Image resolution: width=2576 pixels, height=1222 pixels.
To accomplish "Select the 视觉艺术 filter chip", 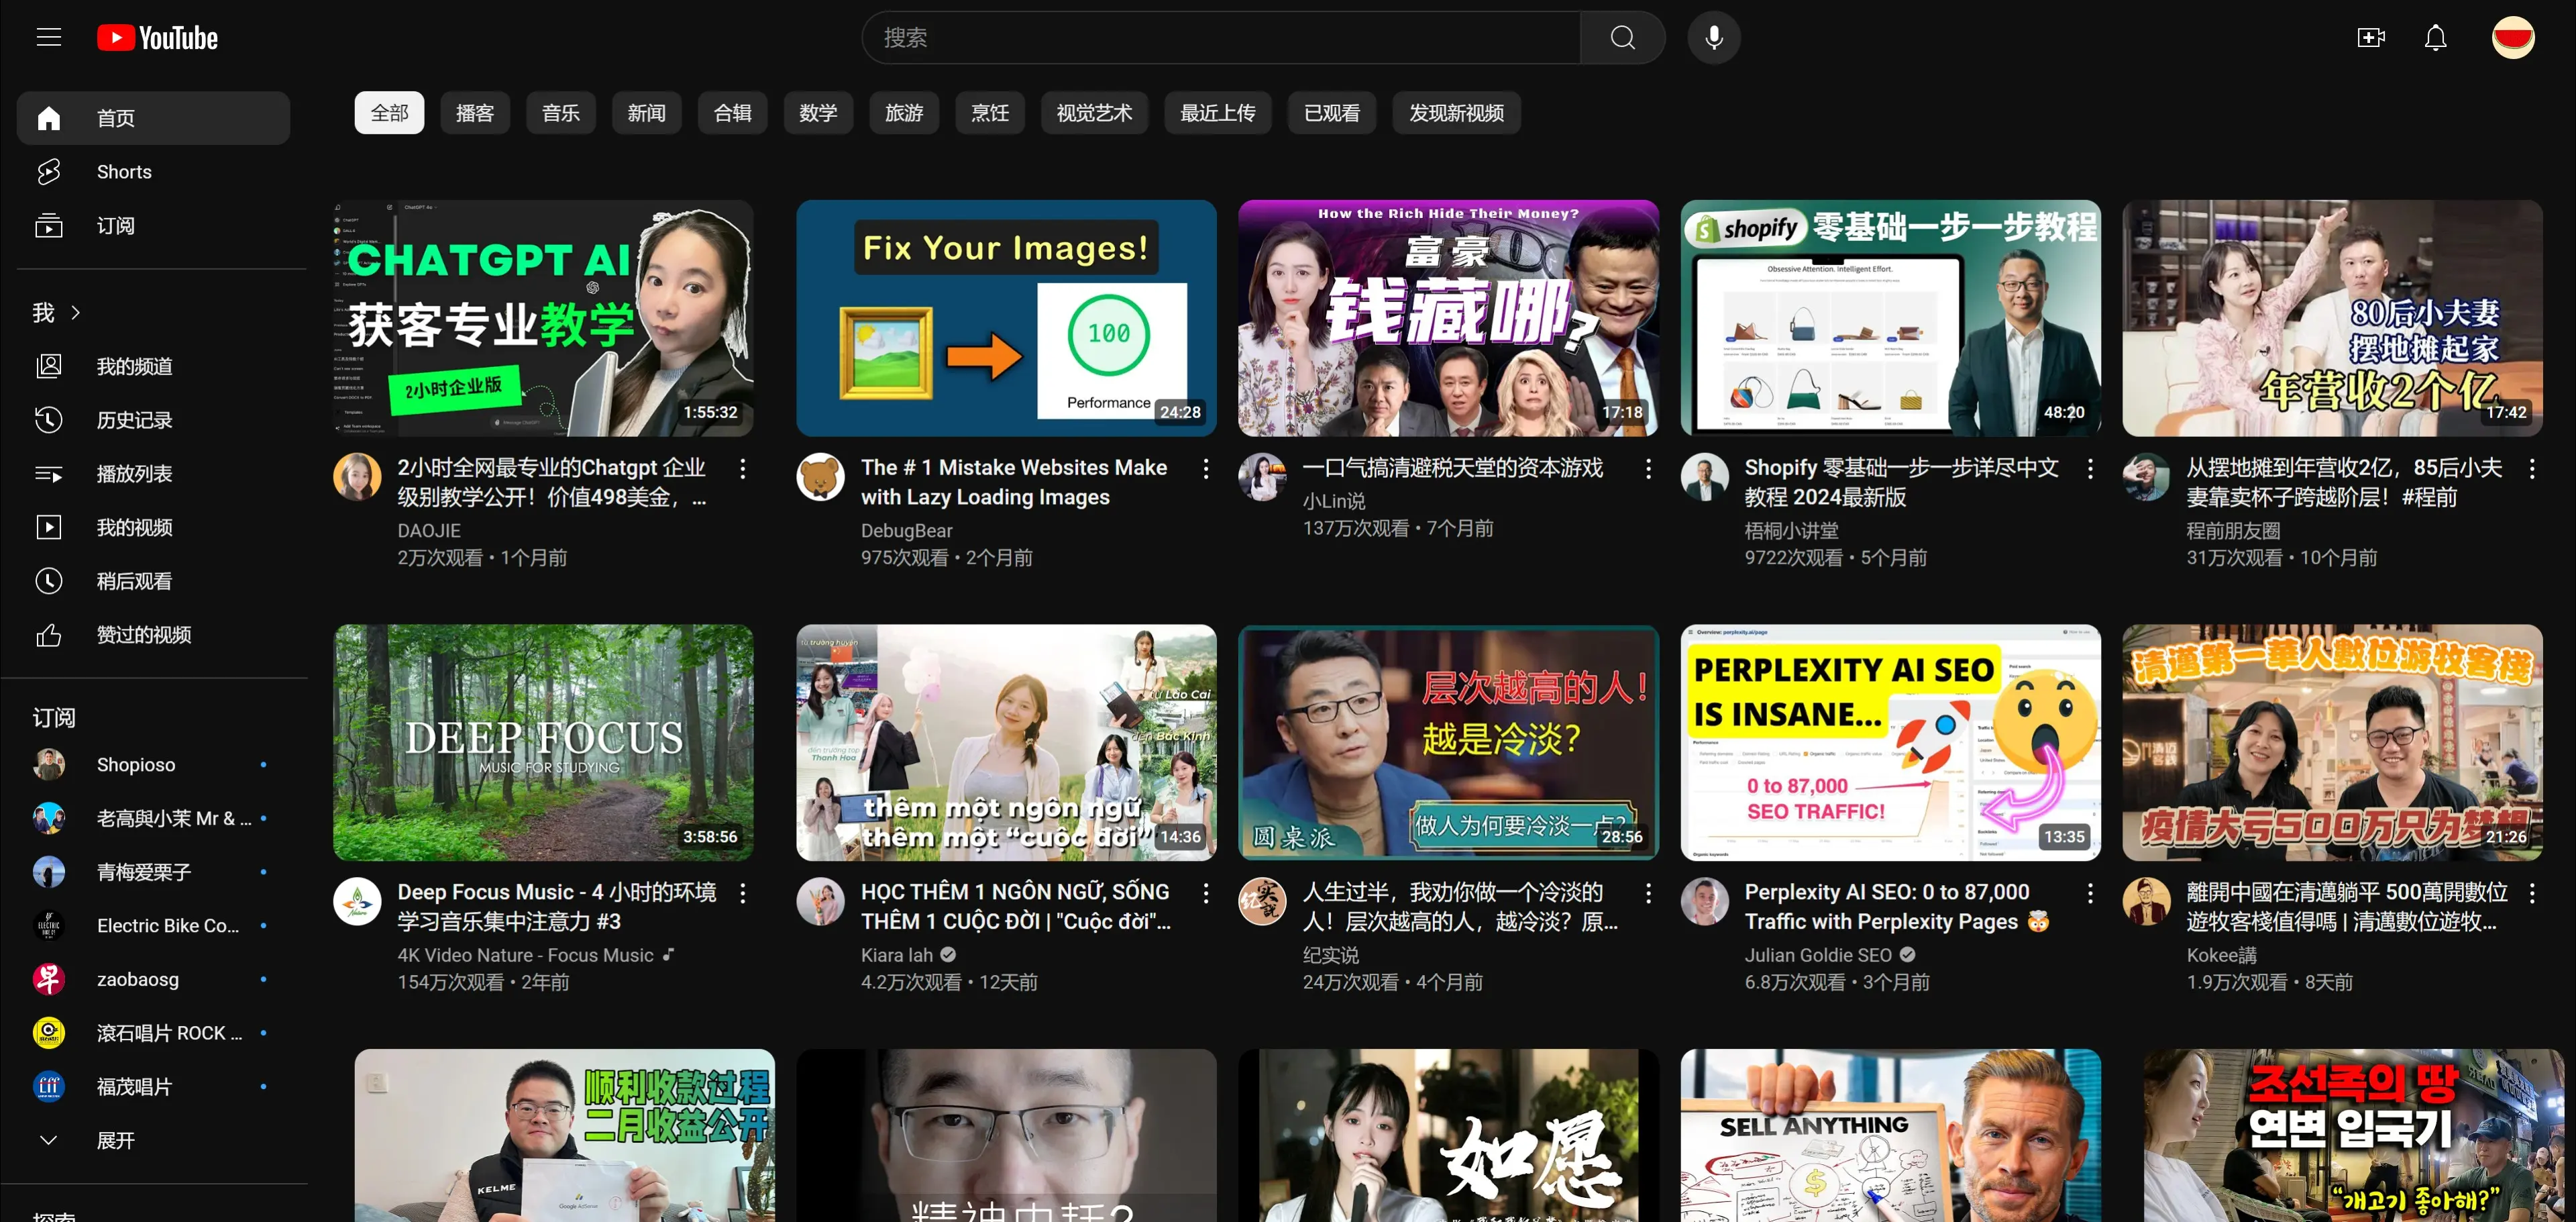I will [x=1095, y=113].
